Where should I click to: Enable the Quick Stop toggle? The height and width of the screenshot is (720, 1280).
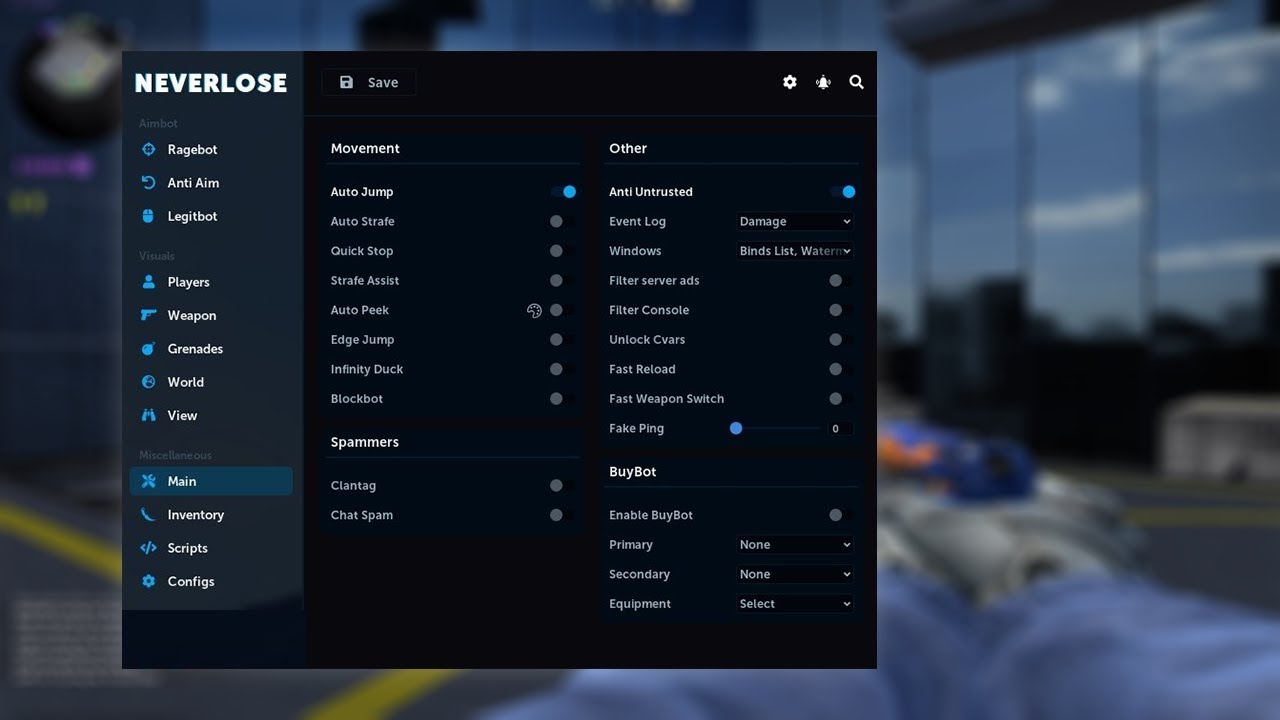[x=563, y=251]
